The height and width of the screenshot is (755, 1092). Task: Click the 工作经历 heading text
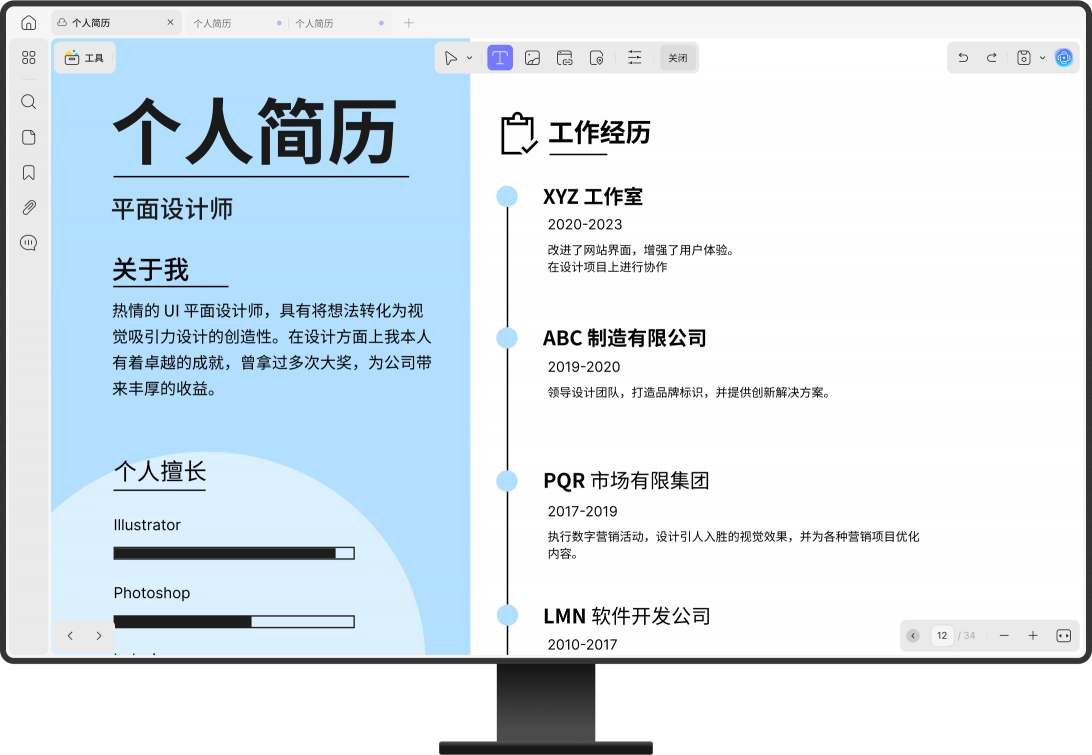pyautogui.click(x=600, y=132)
